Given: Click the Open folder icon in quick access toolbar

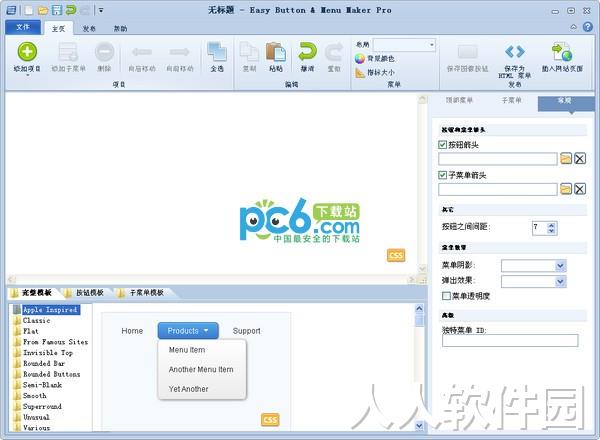Looking at the screenshot, I should pyautogui.click(x=43, y=10).
